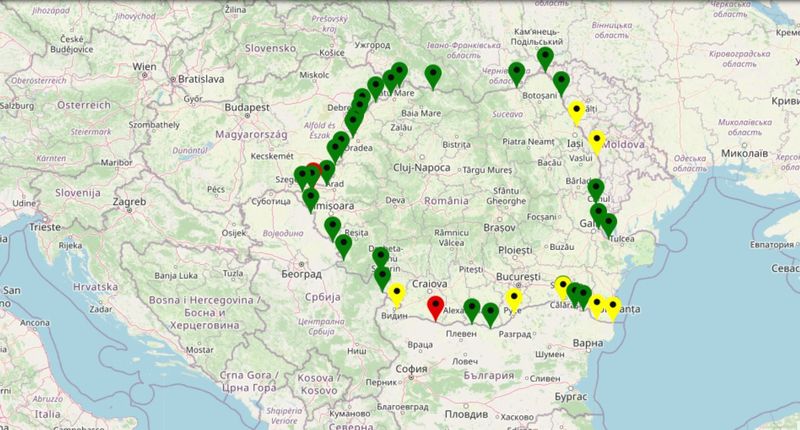
Task: Click the Wien city label
Action: 144,67
